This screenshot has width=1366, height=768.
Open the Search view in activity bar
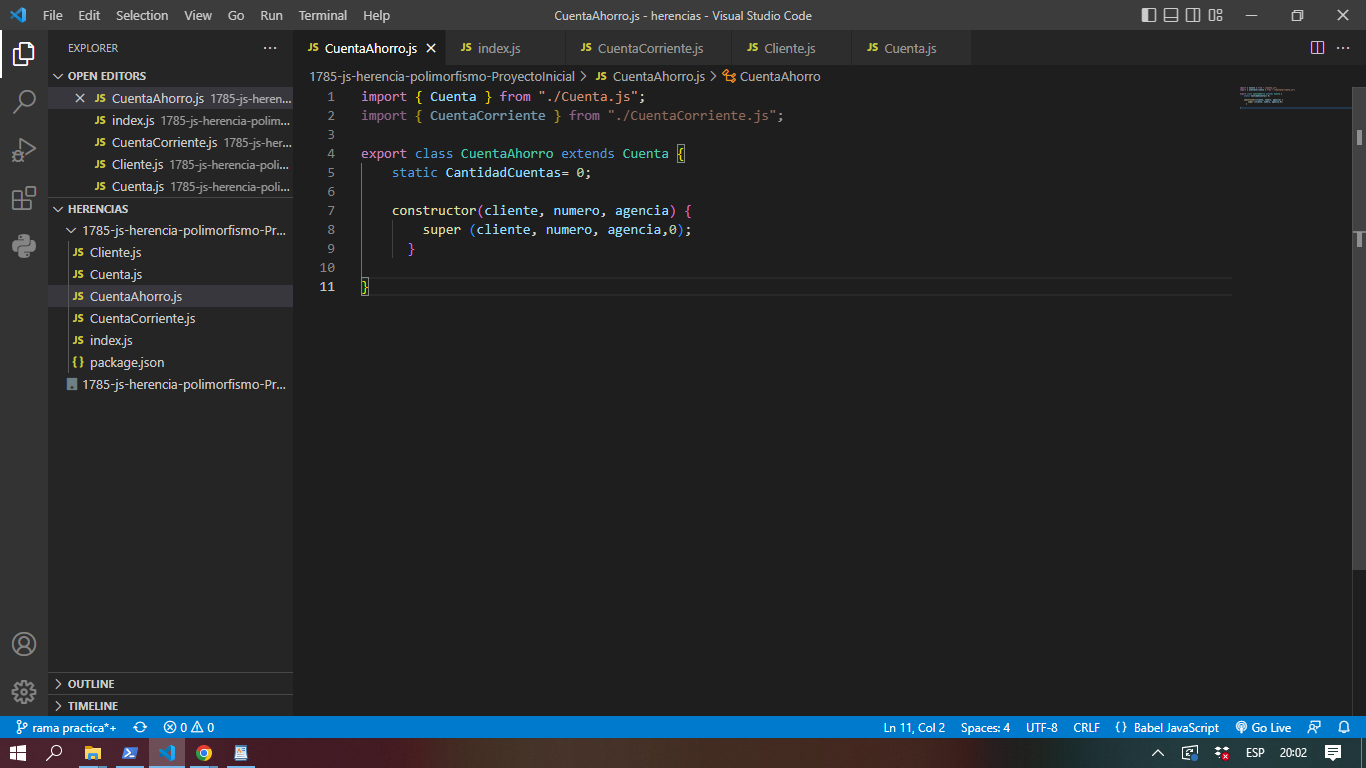click(24, 101)
